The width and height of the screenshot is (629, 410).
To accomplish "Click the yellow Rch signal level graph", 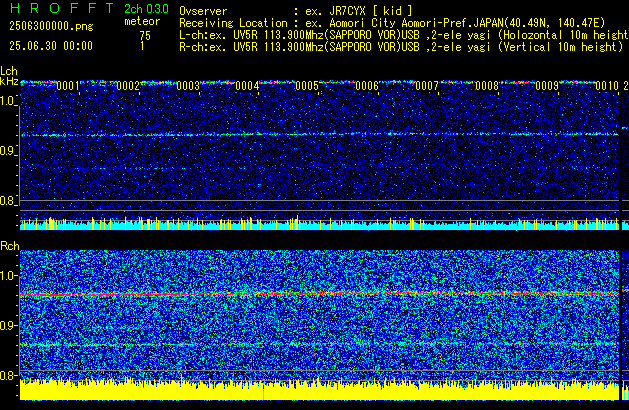I will point(319,390).
